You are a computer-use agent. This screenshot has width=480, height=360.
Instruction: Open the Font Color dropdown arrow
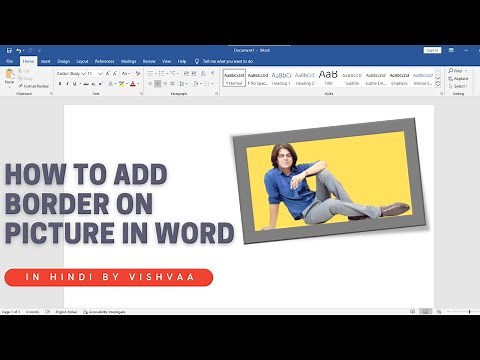pyautogui.click(x=138, y=84)
